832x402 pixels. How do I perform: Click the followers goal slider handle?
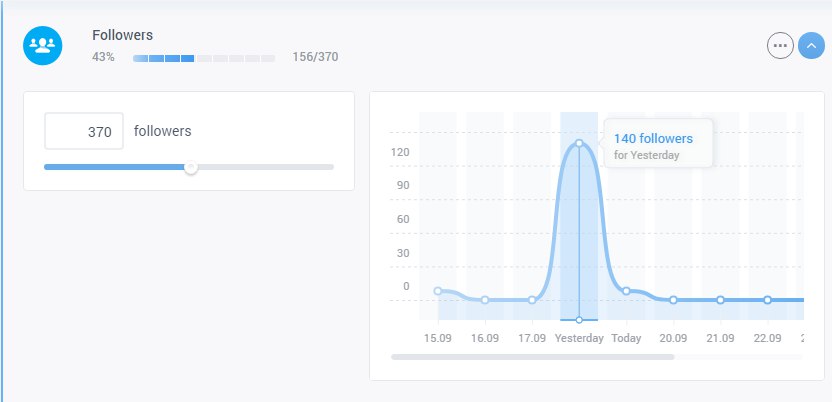click(x=191, y=167)
